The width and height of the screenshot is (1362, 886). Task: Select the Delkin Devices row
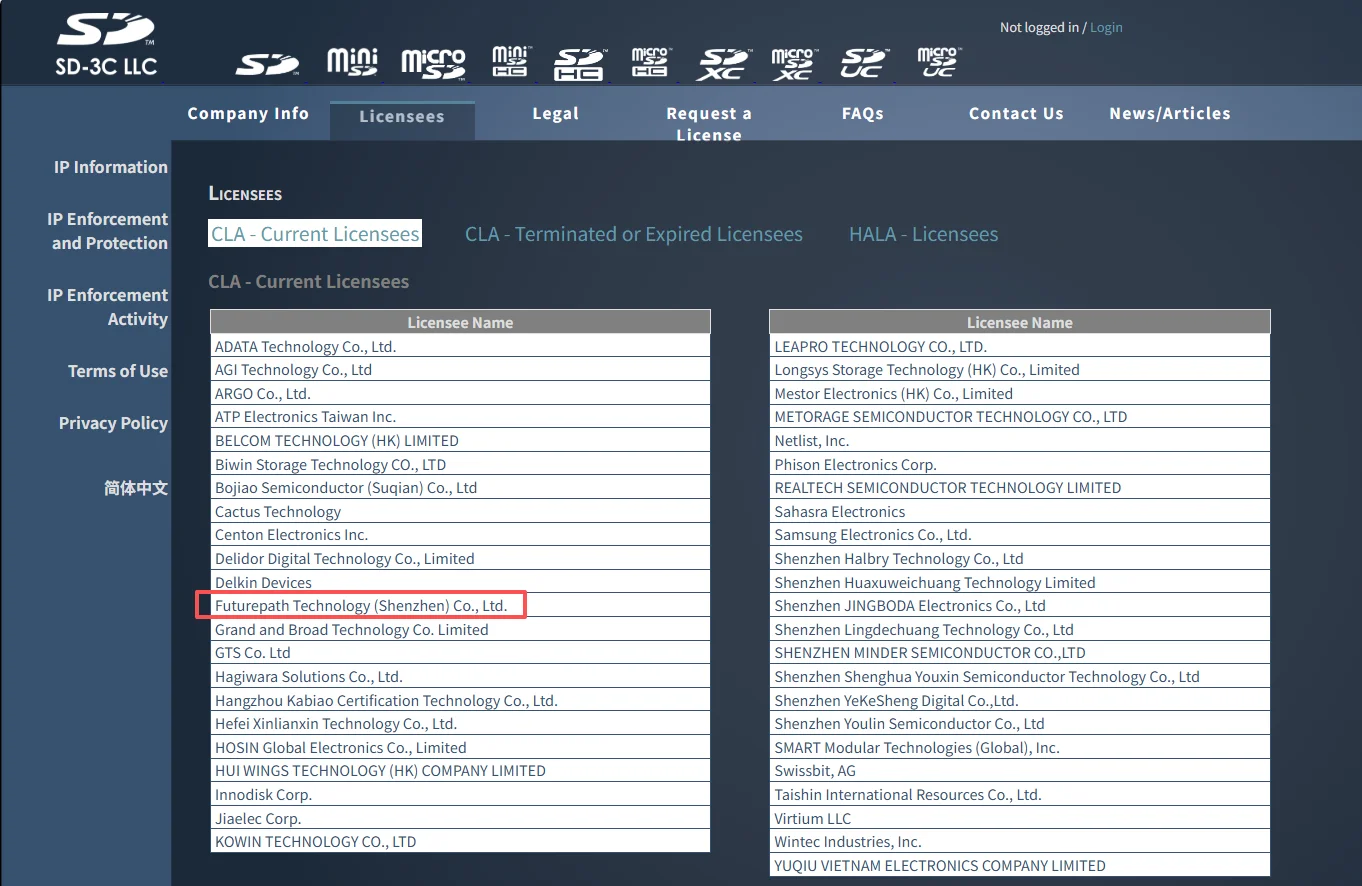(x=460, y=582)
